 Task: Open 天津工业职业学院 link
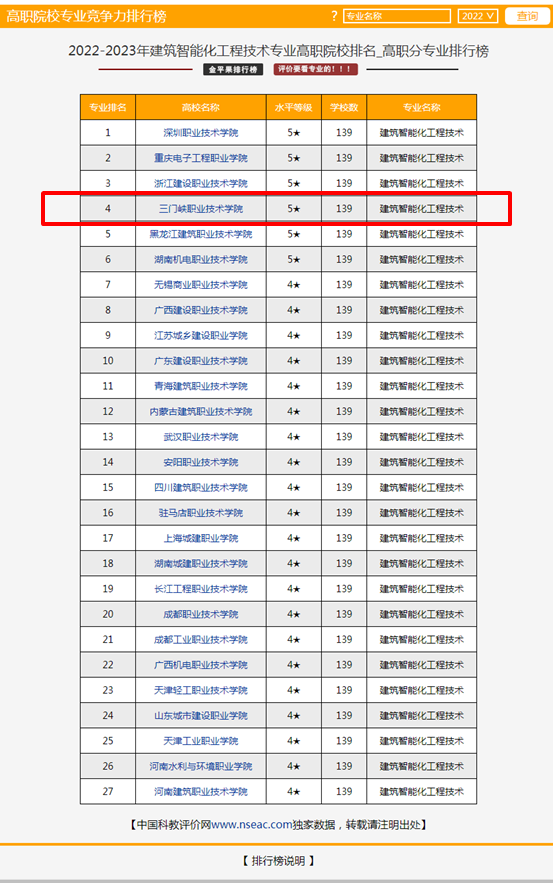(200, 741)
